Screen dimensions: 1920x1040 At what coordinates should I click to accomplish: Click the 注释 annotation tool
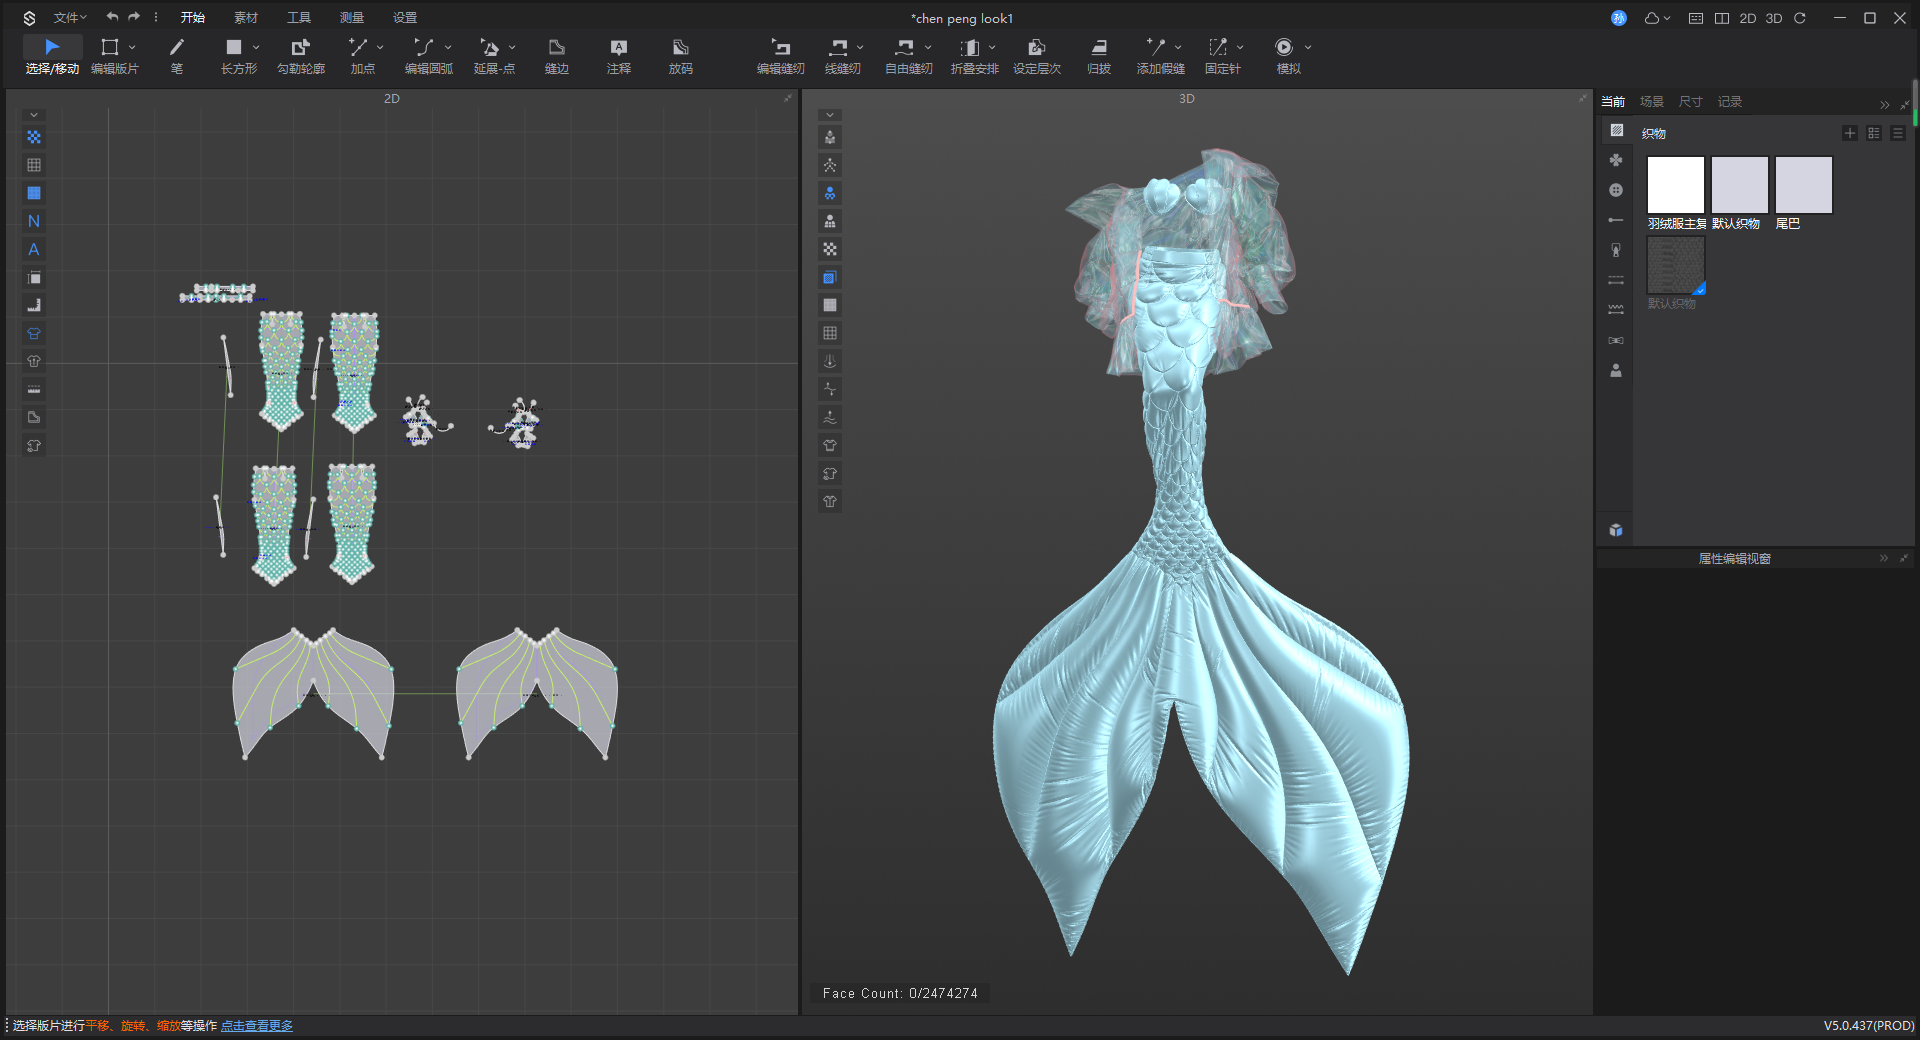tap(618, 54)
